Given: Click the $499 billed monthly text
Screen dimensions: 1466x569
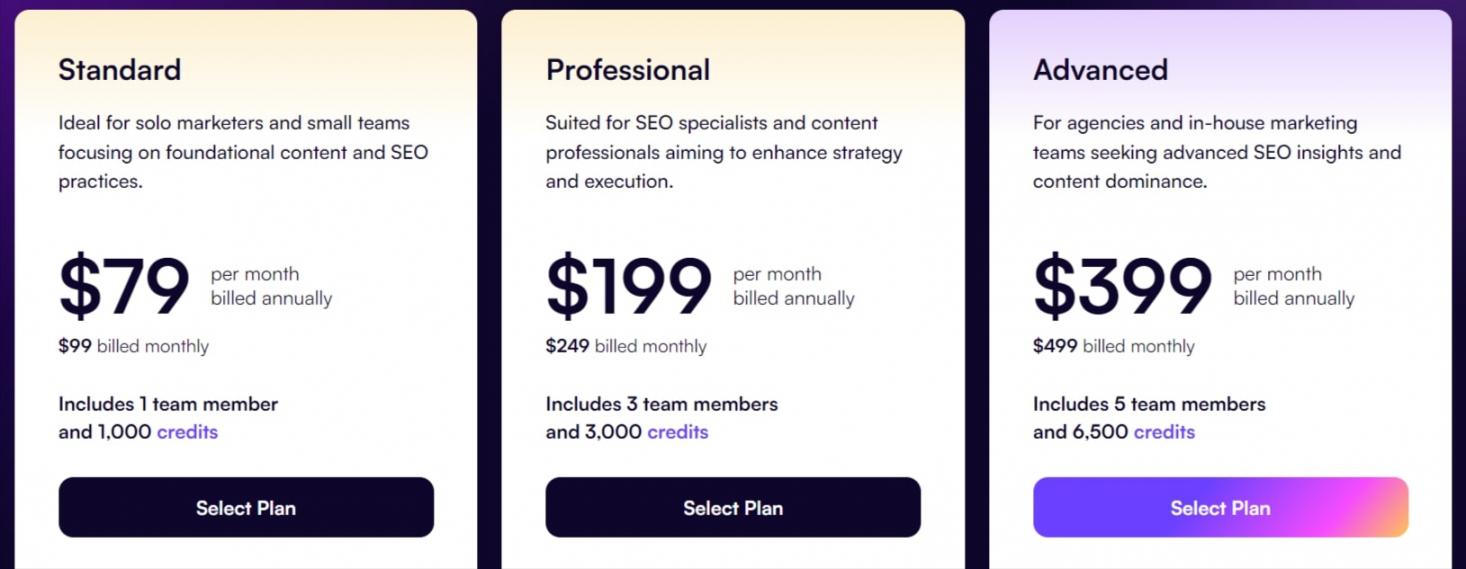Looking at the screenshot, I should (1114, 346).
